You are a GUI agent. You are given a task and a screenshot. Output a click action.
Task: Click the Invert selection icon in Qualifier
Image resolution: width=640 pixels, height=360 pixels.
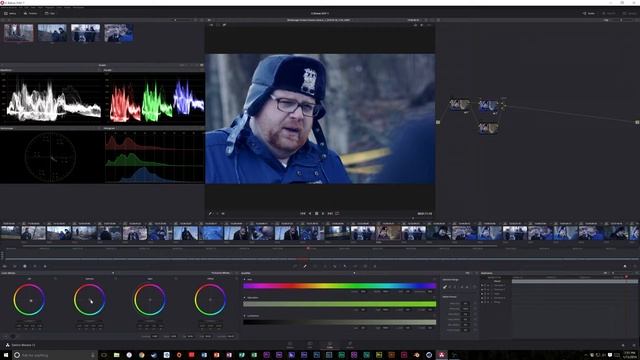[x=474, y=287]
